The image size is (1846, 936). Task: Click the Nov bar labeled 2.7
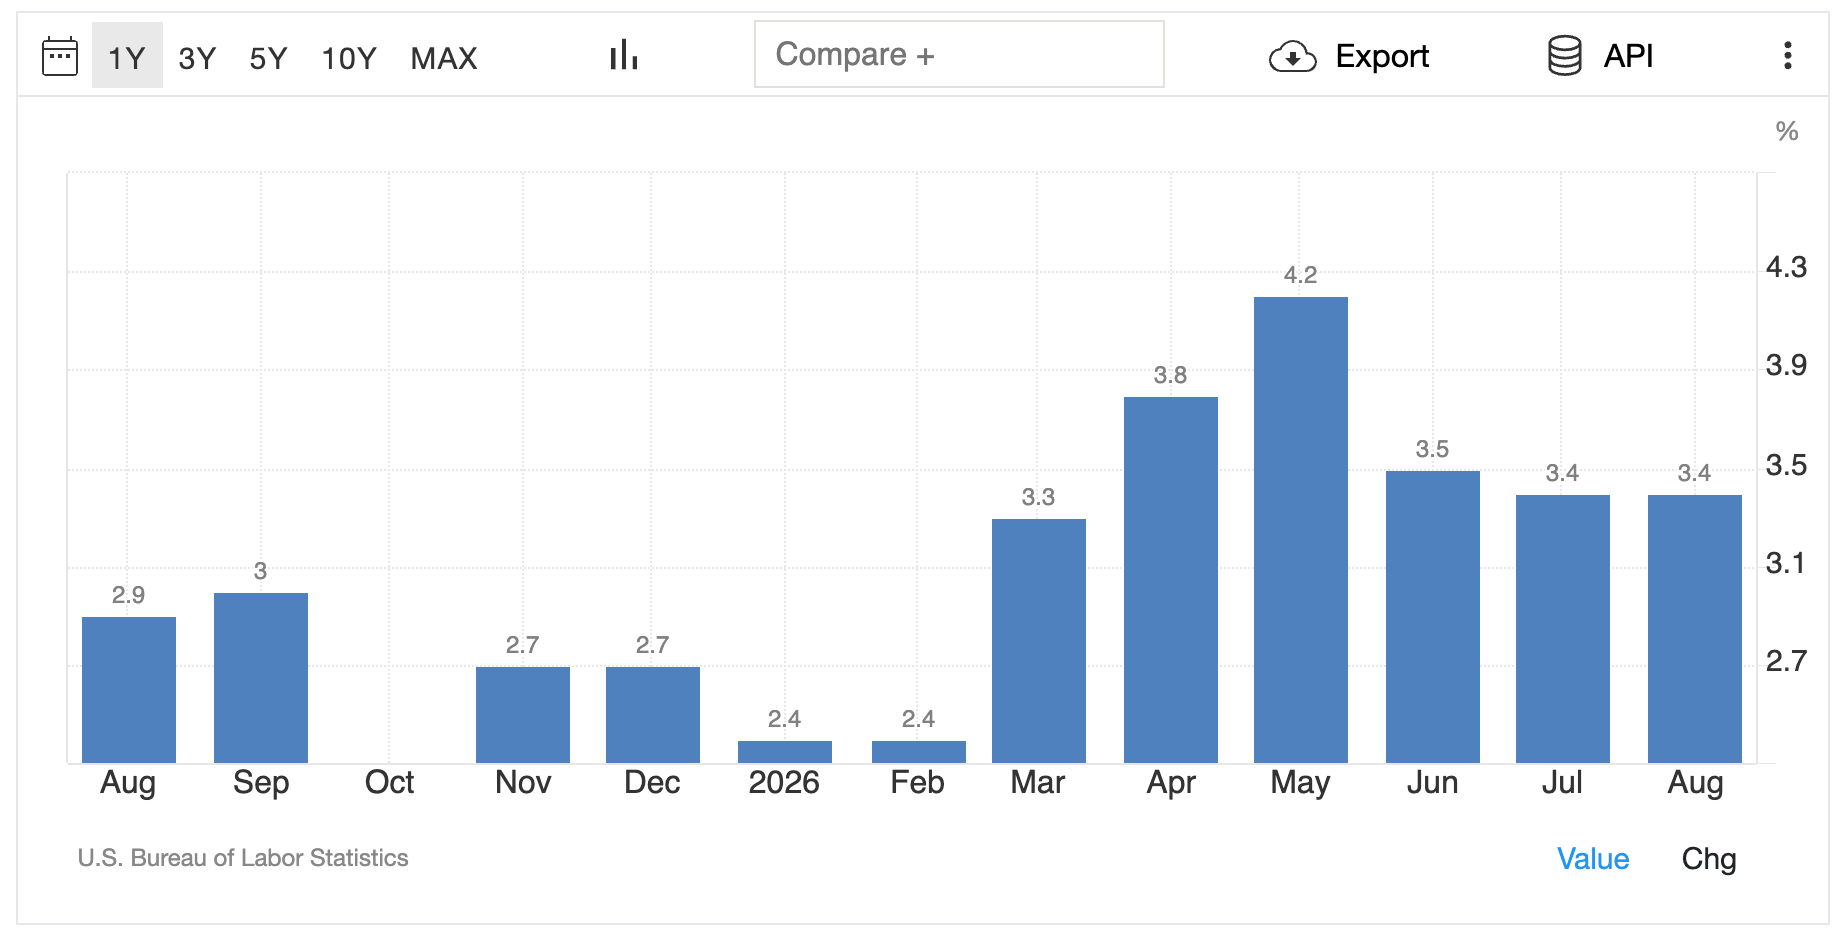(523, 715)
